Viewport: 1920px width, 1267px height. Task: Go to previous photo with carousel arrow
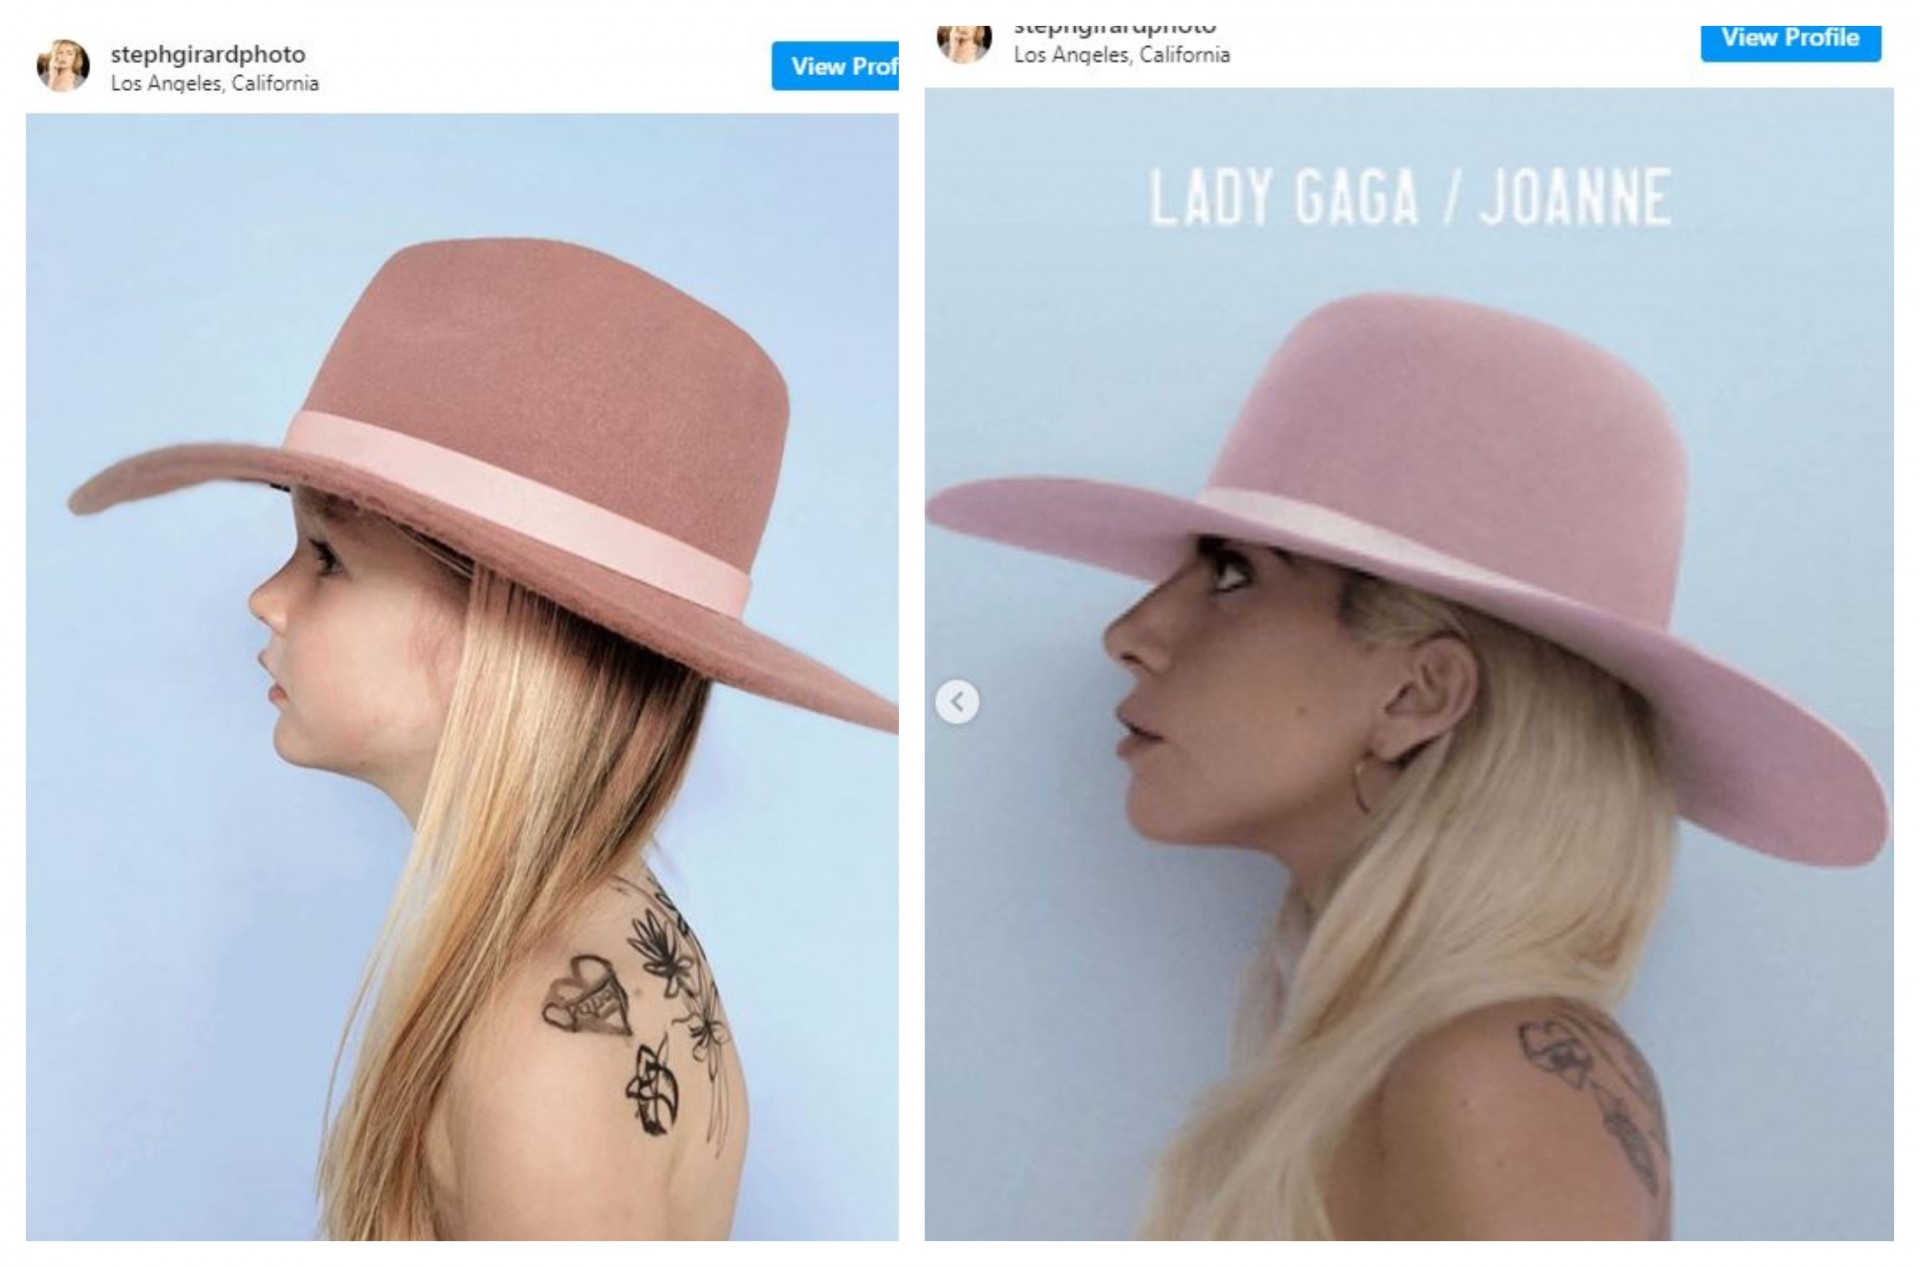pyautogui.click(x=957, y=702)
